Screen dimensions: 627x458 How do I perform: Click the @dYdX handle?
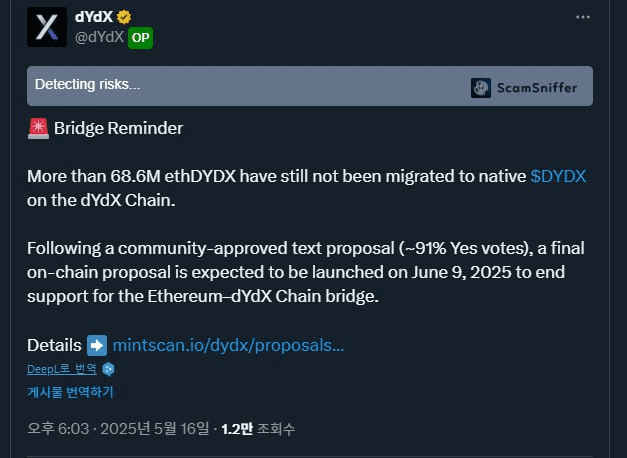pos(99,37)
